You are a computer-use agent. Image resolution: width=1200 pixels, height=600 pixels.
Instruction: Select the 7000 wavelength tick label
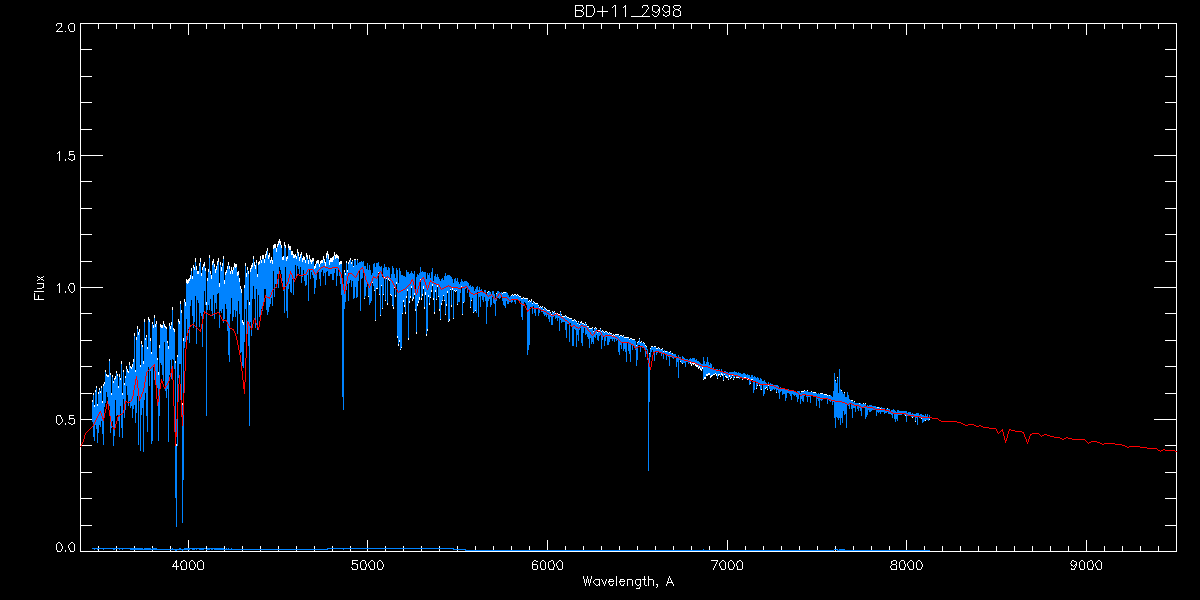click(727, 564)
